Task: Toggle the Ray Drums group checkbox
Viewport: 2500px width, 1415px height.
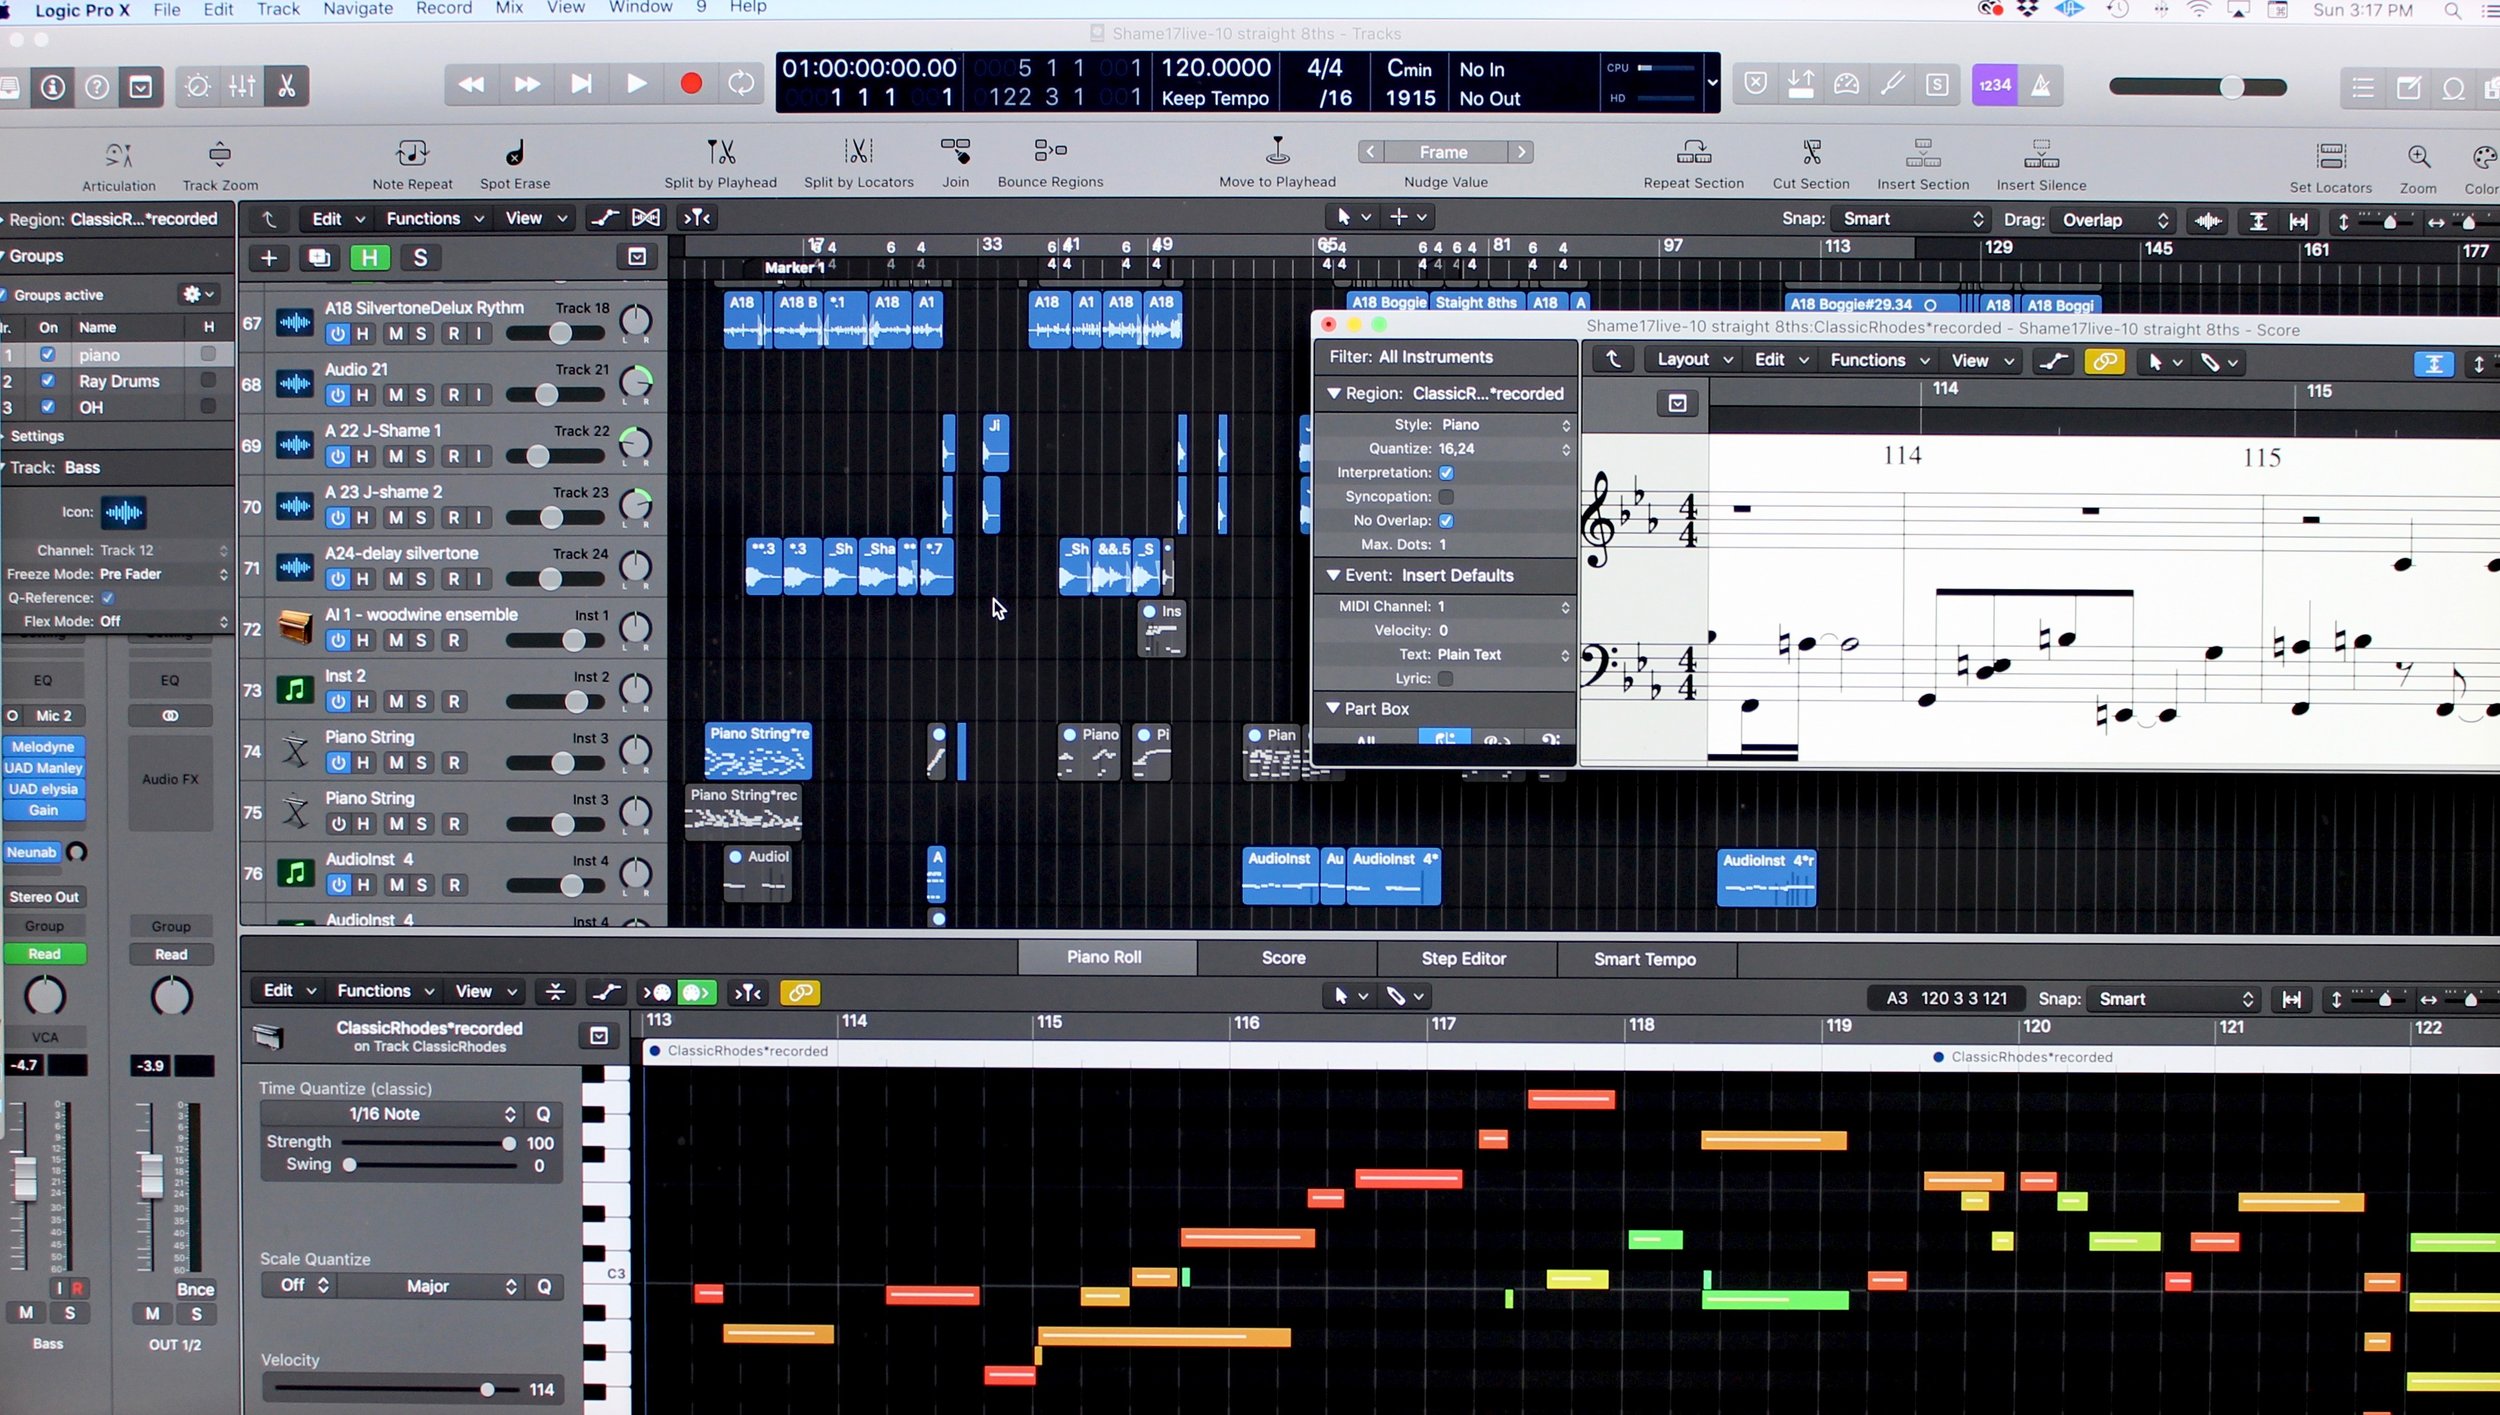Action: pos(47,380)
